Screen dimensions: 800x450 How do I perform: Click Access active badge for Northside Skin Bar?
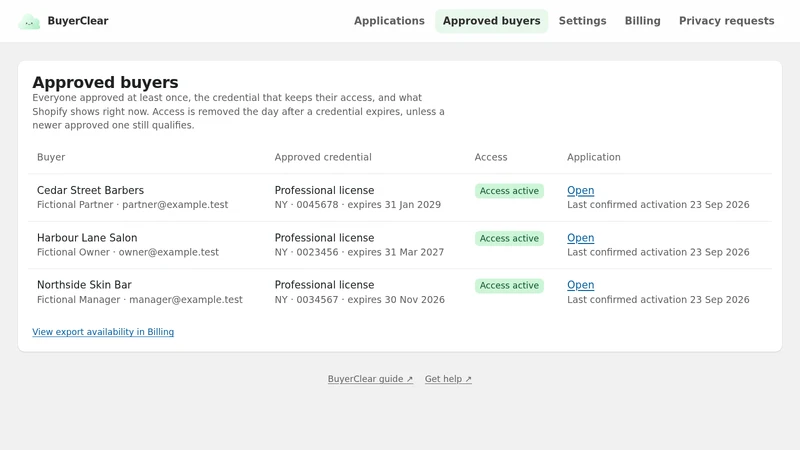(x=509, y=285)
